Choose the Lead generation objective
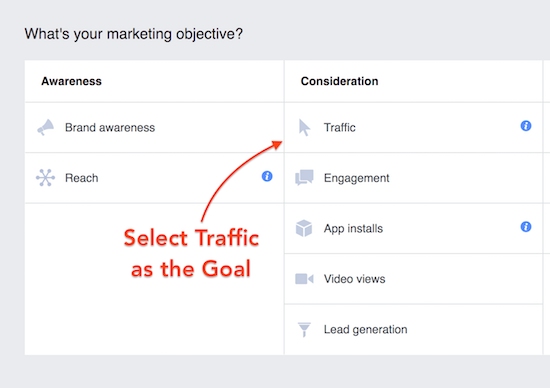Viewport: 550px width, 388px height. coord(413,330)
